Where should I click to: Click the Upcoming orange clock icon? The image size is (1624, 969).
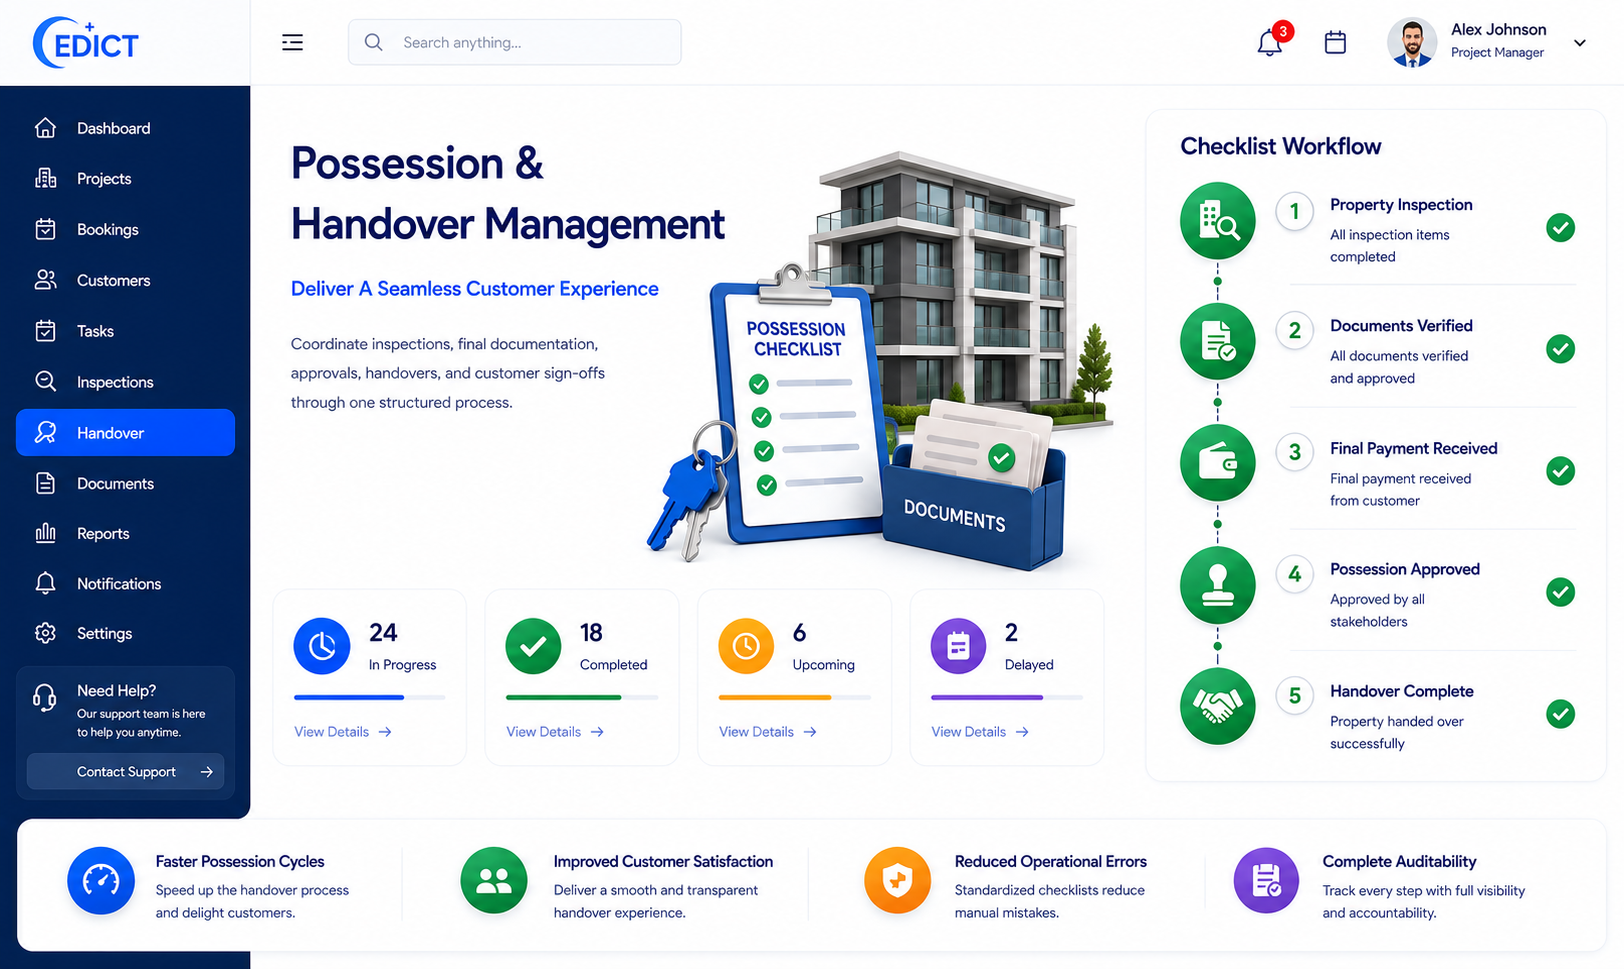pos(746,646)
